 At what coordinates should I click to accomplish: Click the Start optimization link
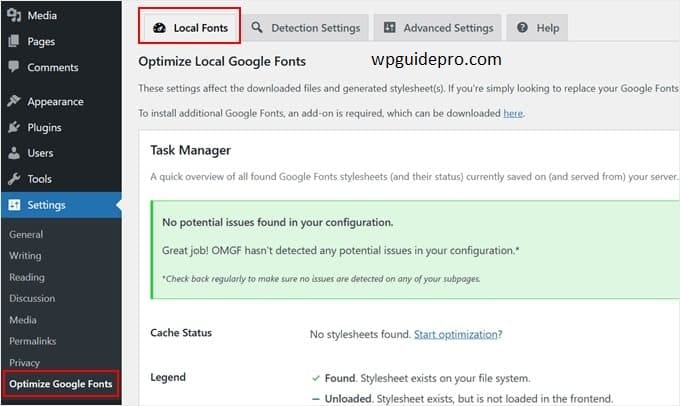455,334
